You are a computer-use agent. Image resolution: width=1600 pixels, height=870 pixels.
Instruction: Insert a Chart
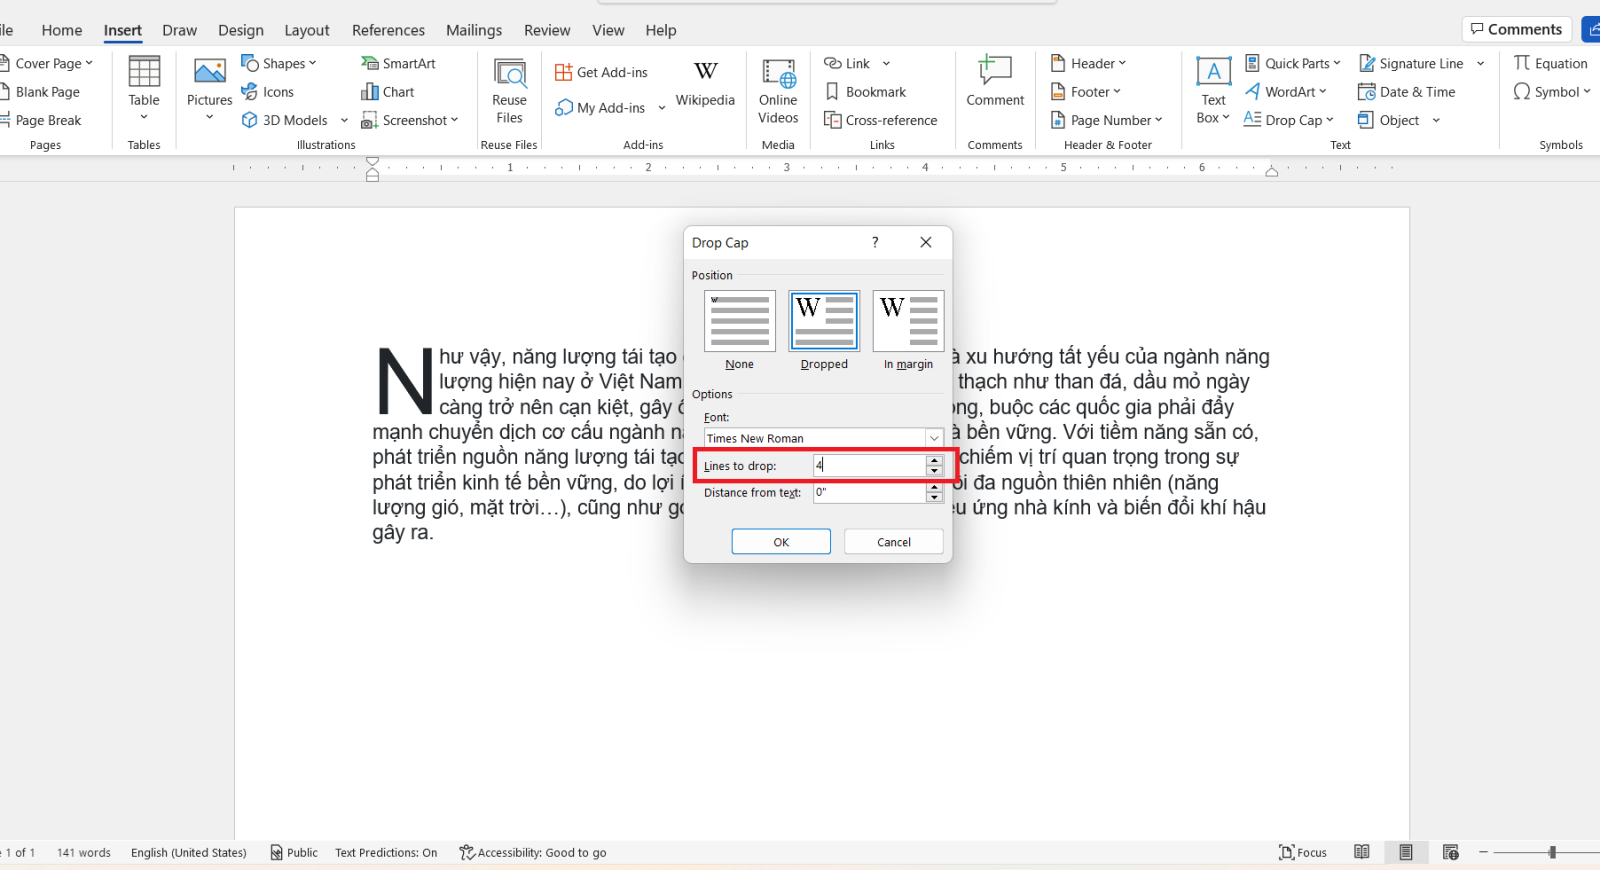(x=388, y=92)
